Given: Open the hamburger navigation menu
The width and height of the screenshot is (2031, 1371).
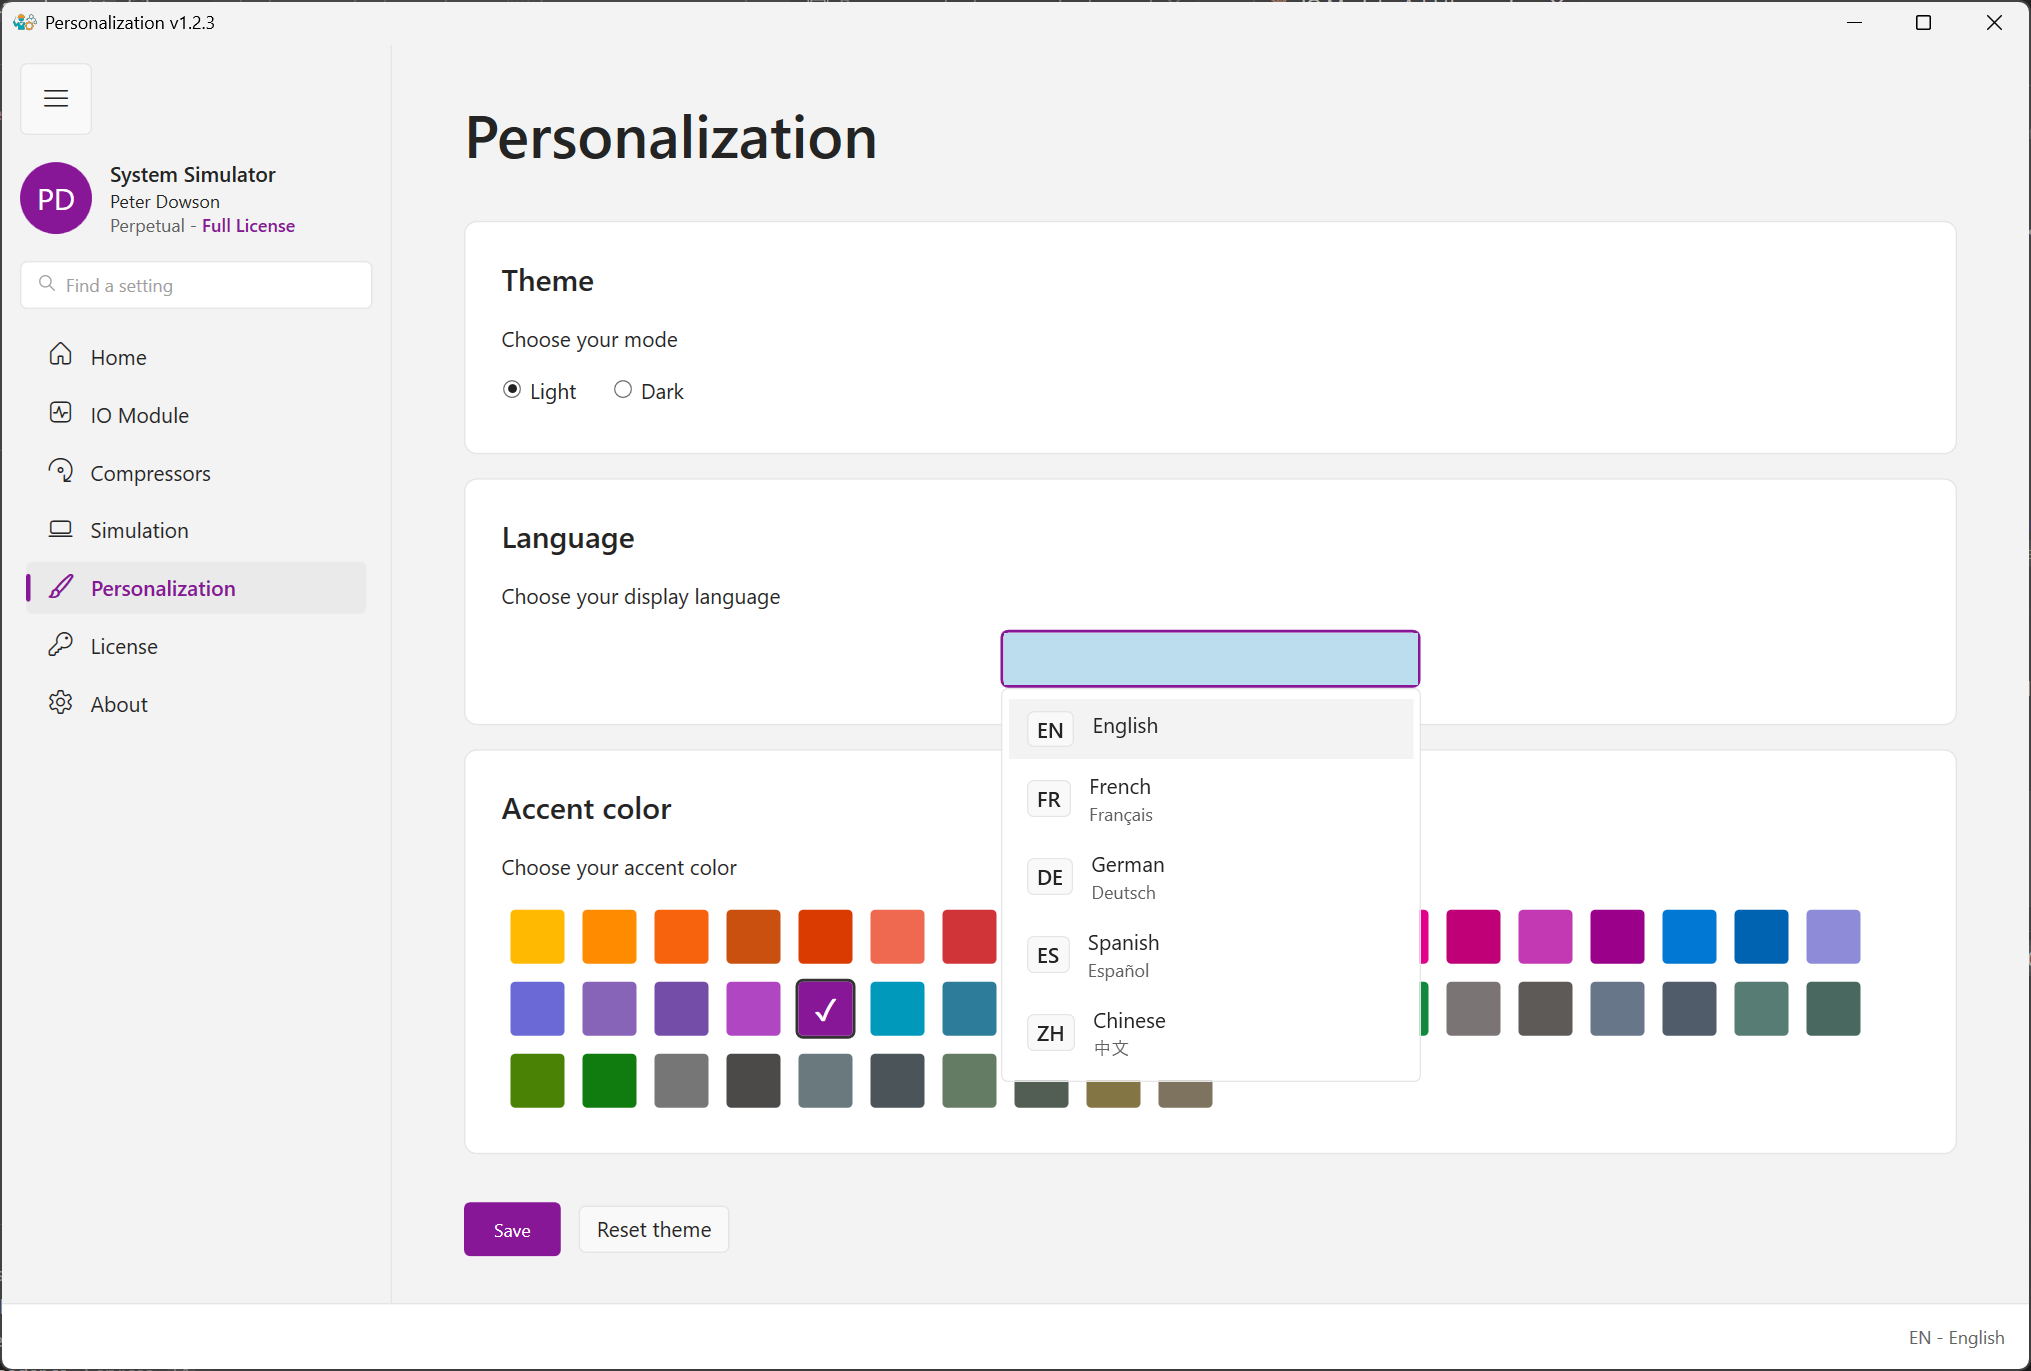Looking at the screenshot, I should click(56, 98).
